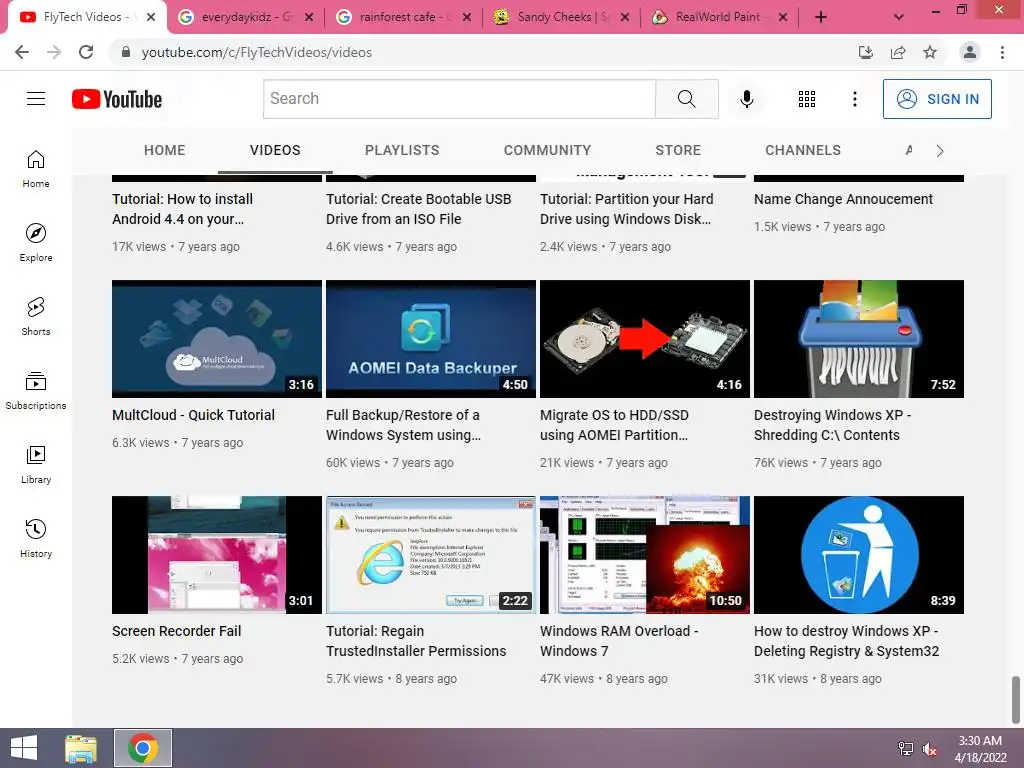
Task: Open Create Bootable USB Drive tutorial link
Action: click(419, 209)
